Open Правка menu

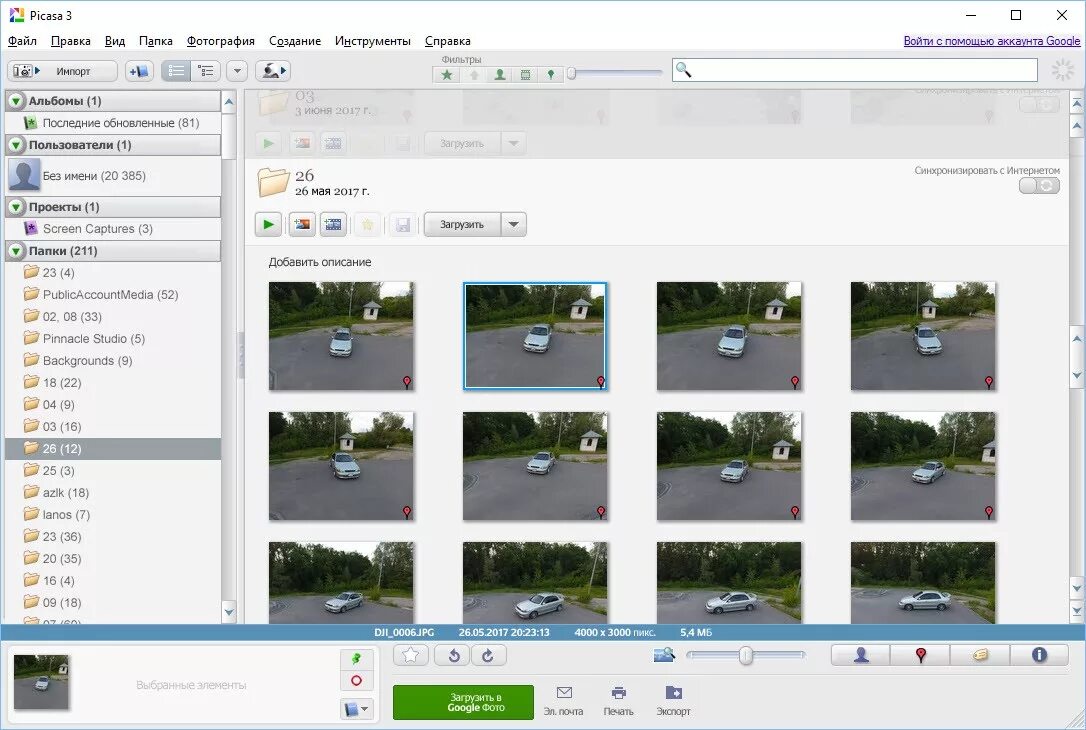(x=71, y=41)
